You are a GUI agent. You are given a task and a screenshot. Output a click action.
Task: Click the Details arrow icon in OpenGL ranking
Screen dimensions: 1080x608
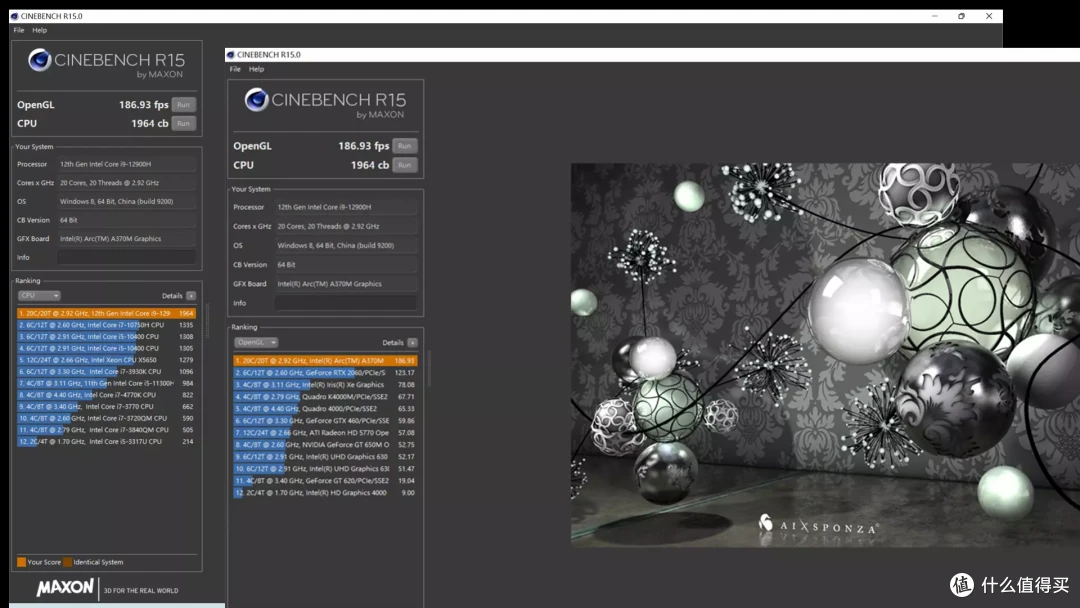point(412,343)
